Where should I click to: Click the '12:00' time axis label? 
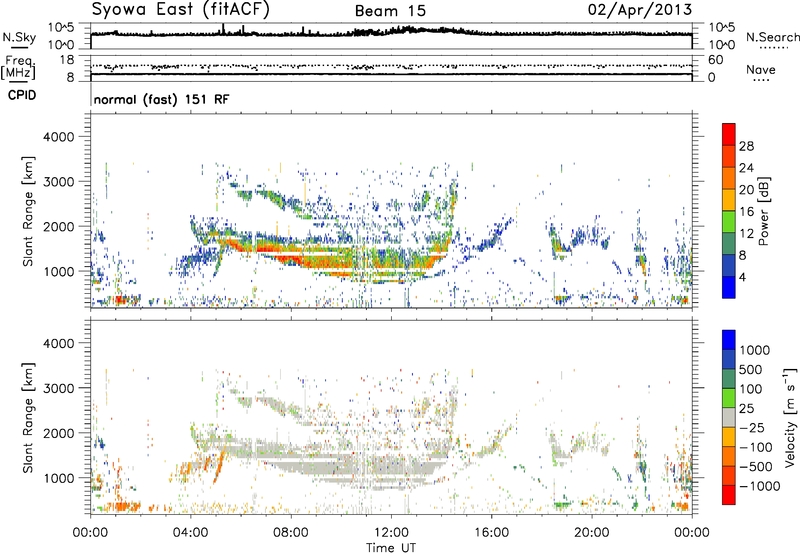tap(391, 533)
